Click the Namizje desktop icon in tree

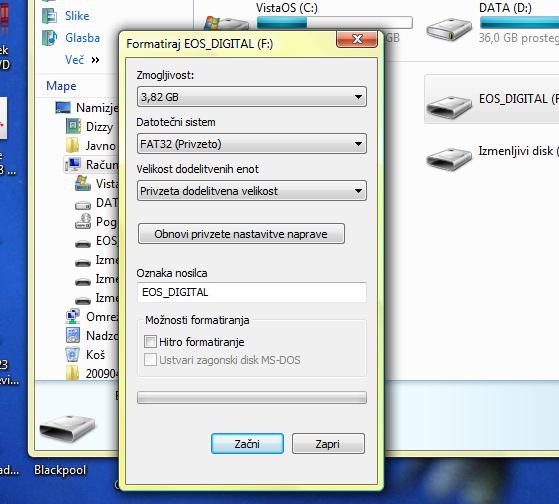63,107
